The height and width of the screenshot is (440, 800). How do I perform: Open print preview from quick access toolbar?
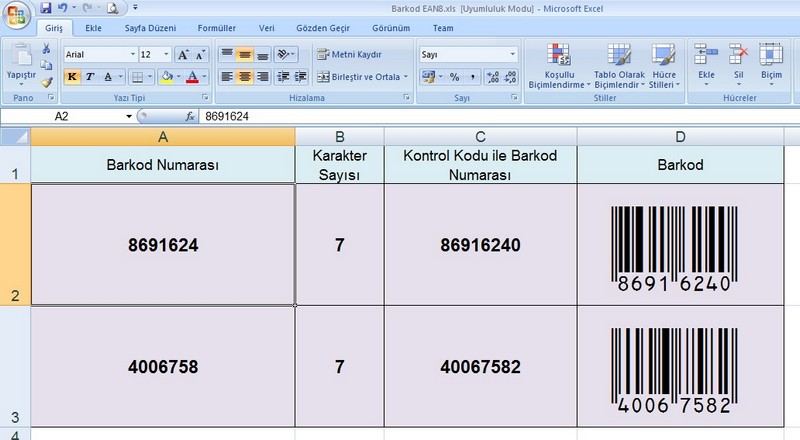coord(113,8)
